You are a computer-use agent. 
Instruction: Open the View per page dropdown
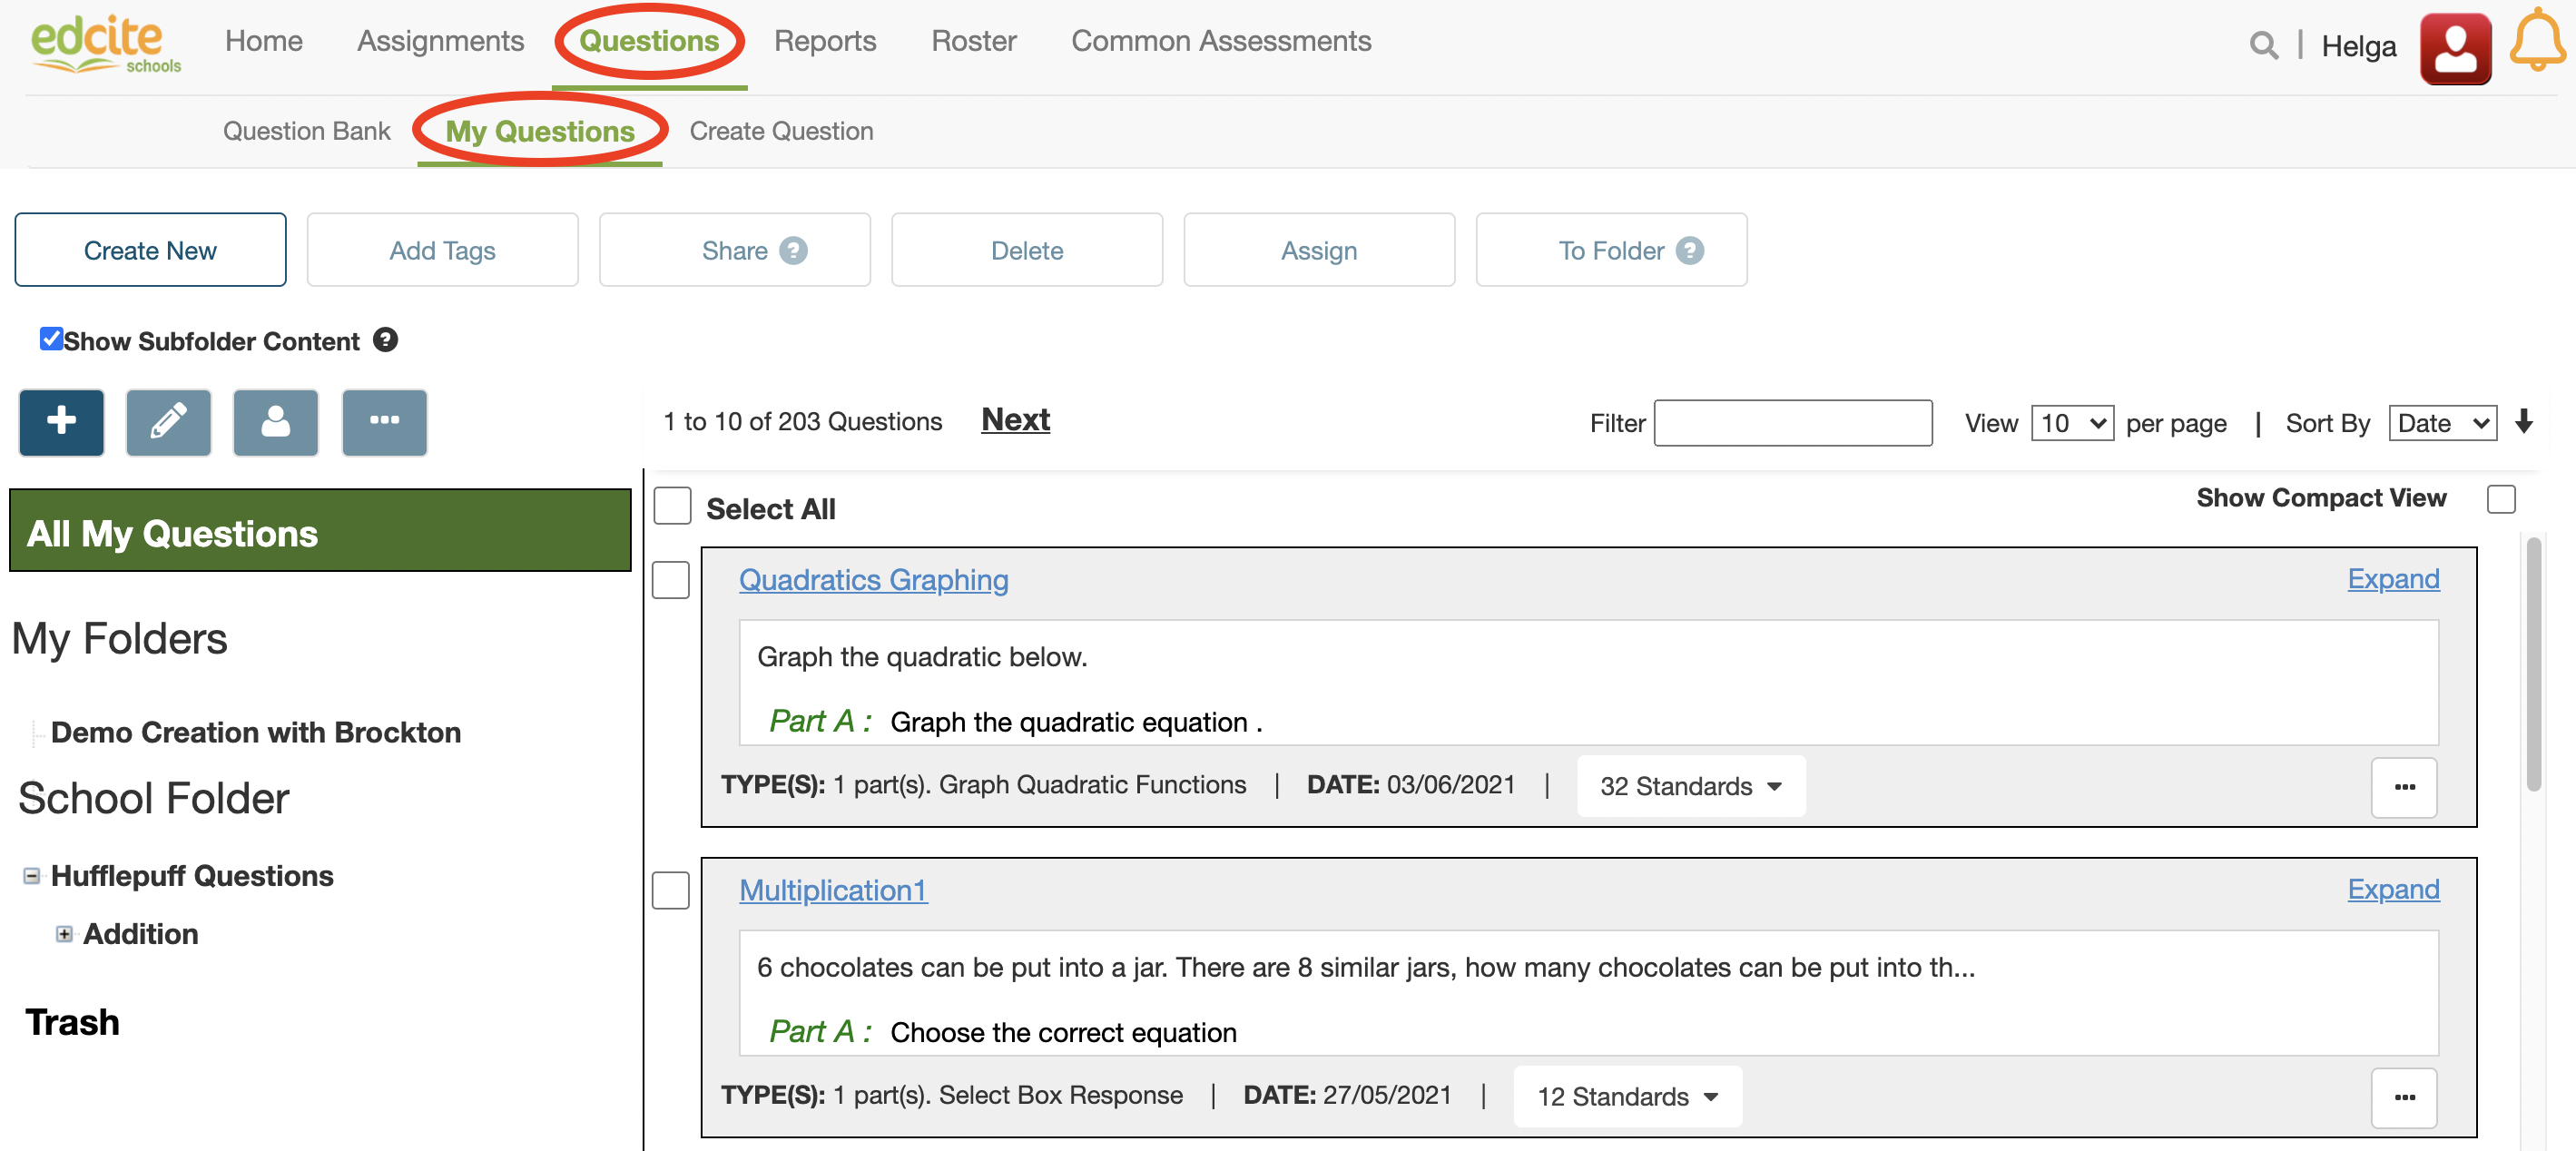pyautogui.click(x=2071, y=423)
